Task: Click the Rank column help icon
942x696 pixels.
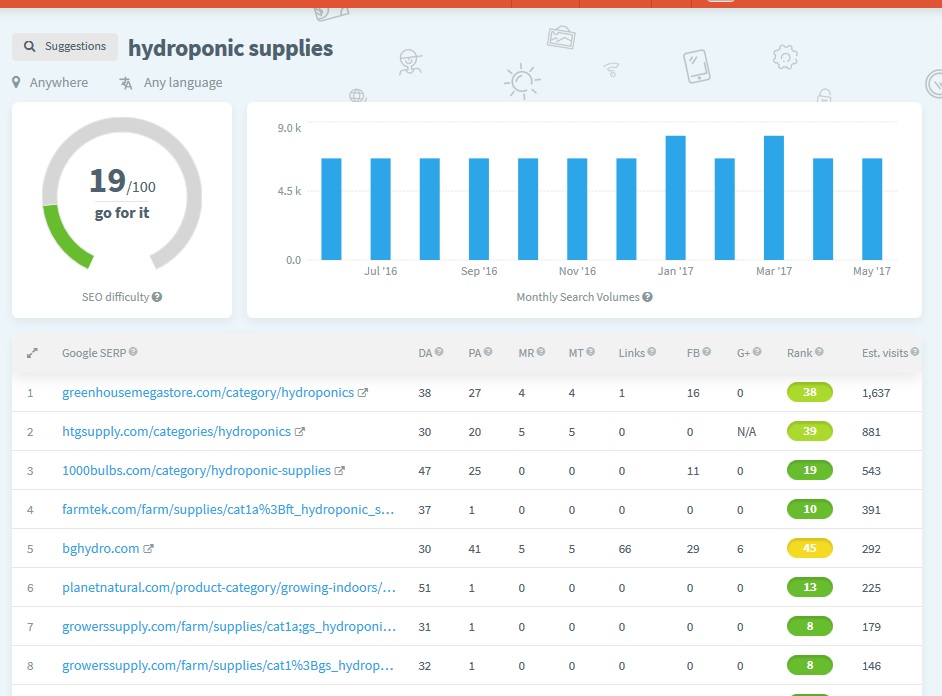Action: point(819,352)
